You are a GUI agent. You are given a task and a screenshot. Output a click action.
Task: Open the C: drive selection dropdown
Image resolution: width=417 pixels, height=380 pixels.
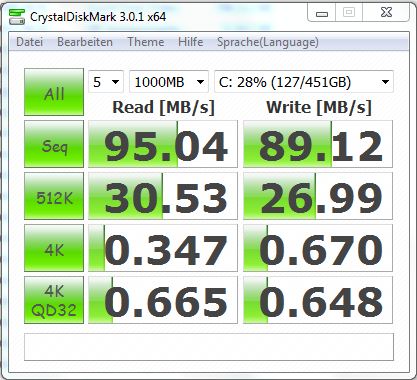pyautogui.click(x=304, y=82)
